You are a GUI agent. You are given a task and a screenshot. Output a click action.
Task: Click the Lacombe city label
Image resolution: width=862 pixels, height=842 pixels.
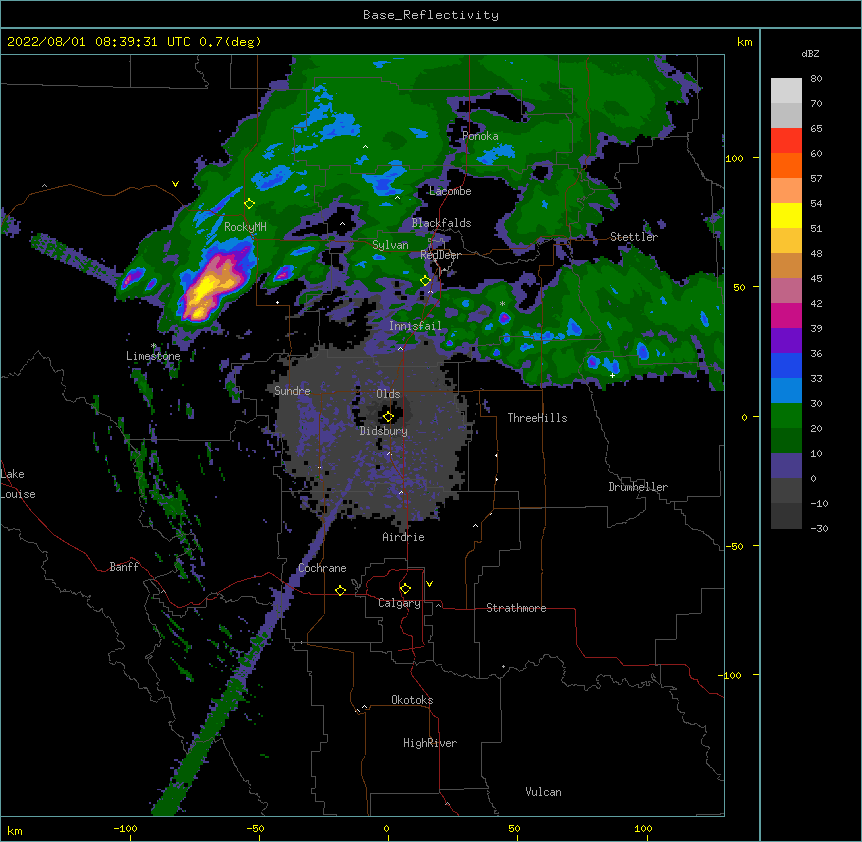(x=450, y=191)
